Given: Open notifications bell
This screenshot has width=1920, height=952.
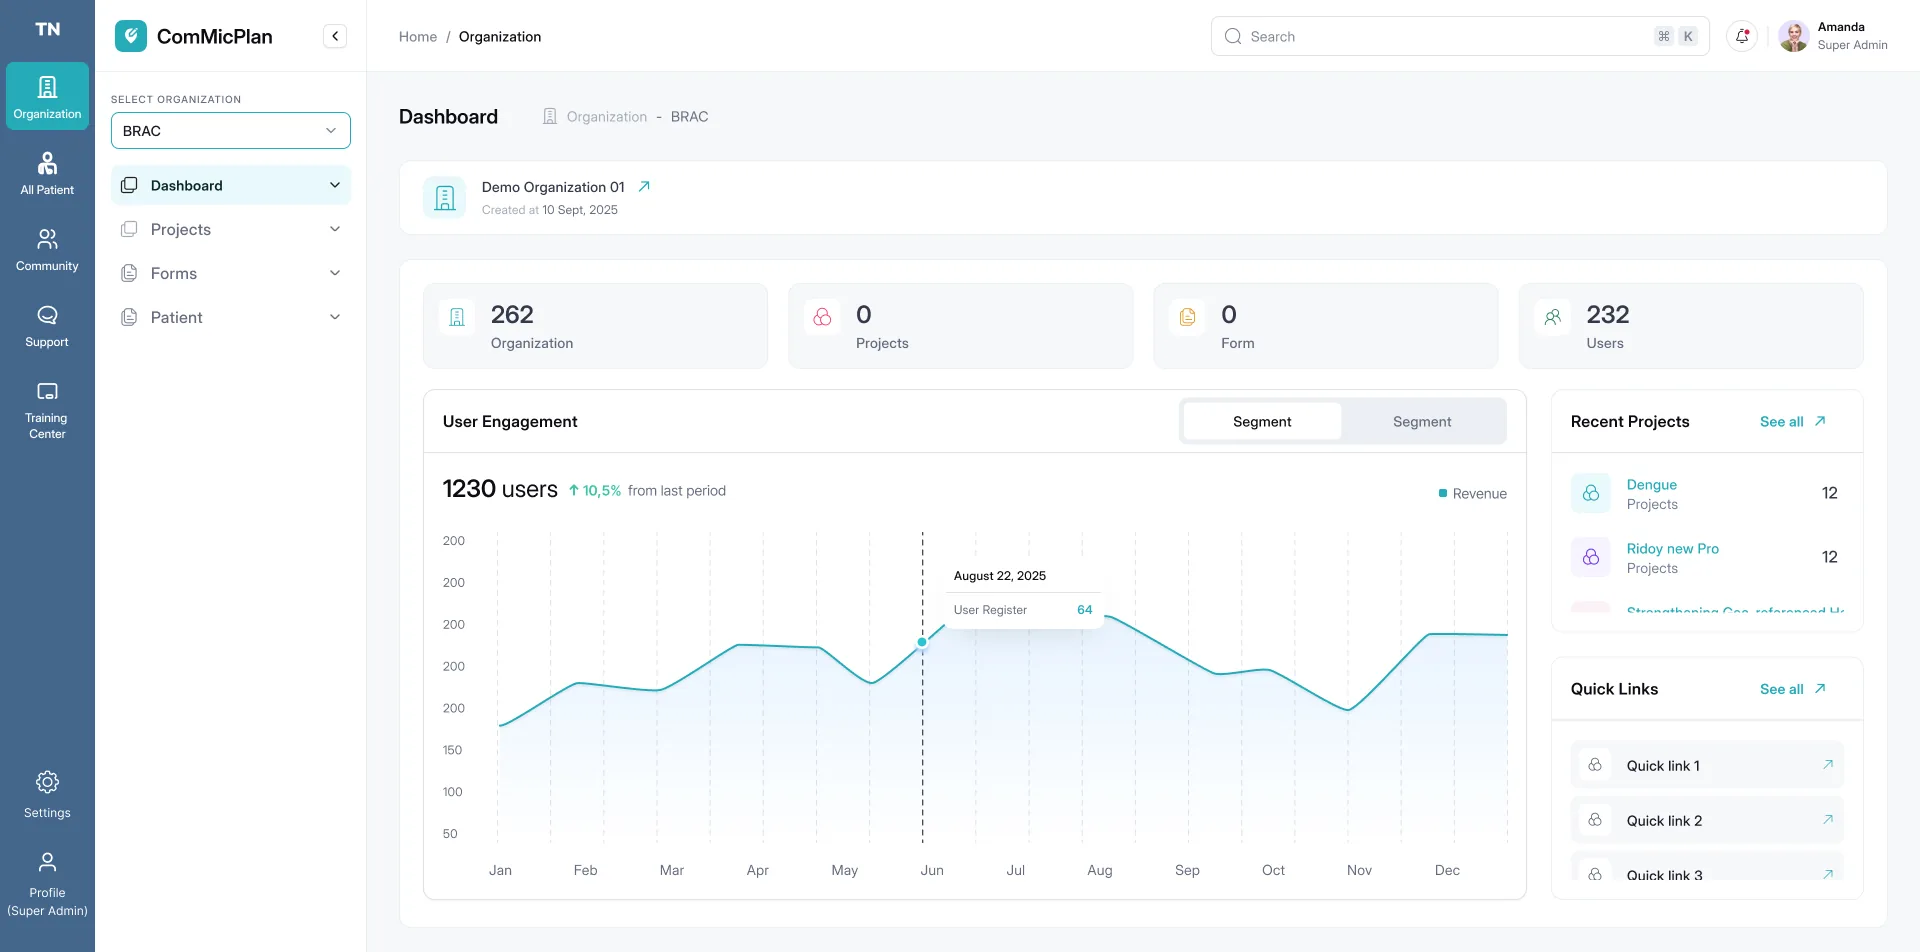Looking at the screenshot, I should click(x=1742, y=36).
